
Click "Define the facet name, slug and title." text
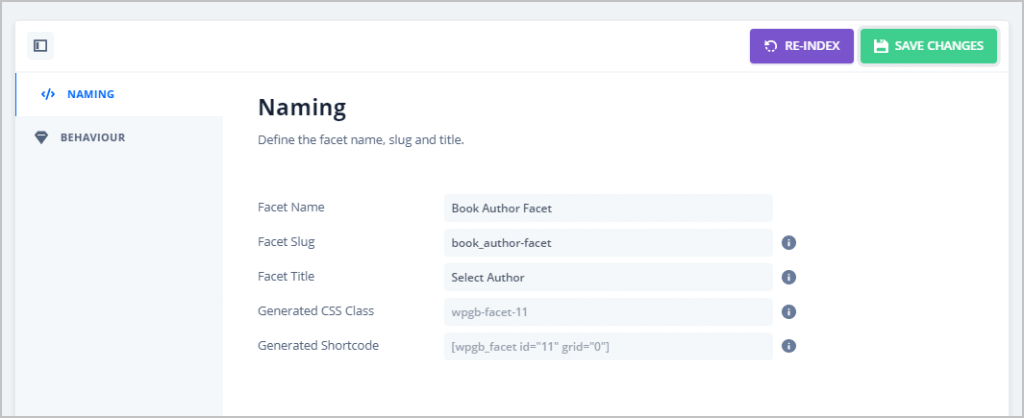360,140
